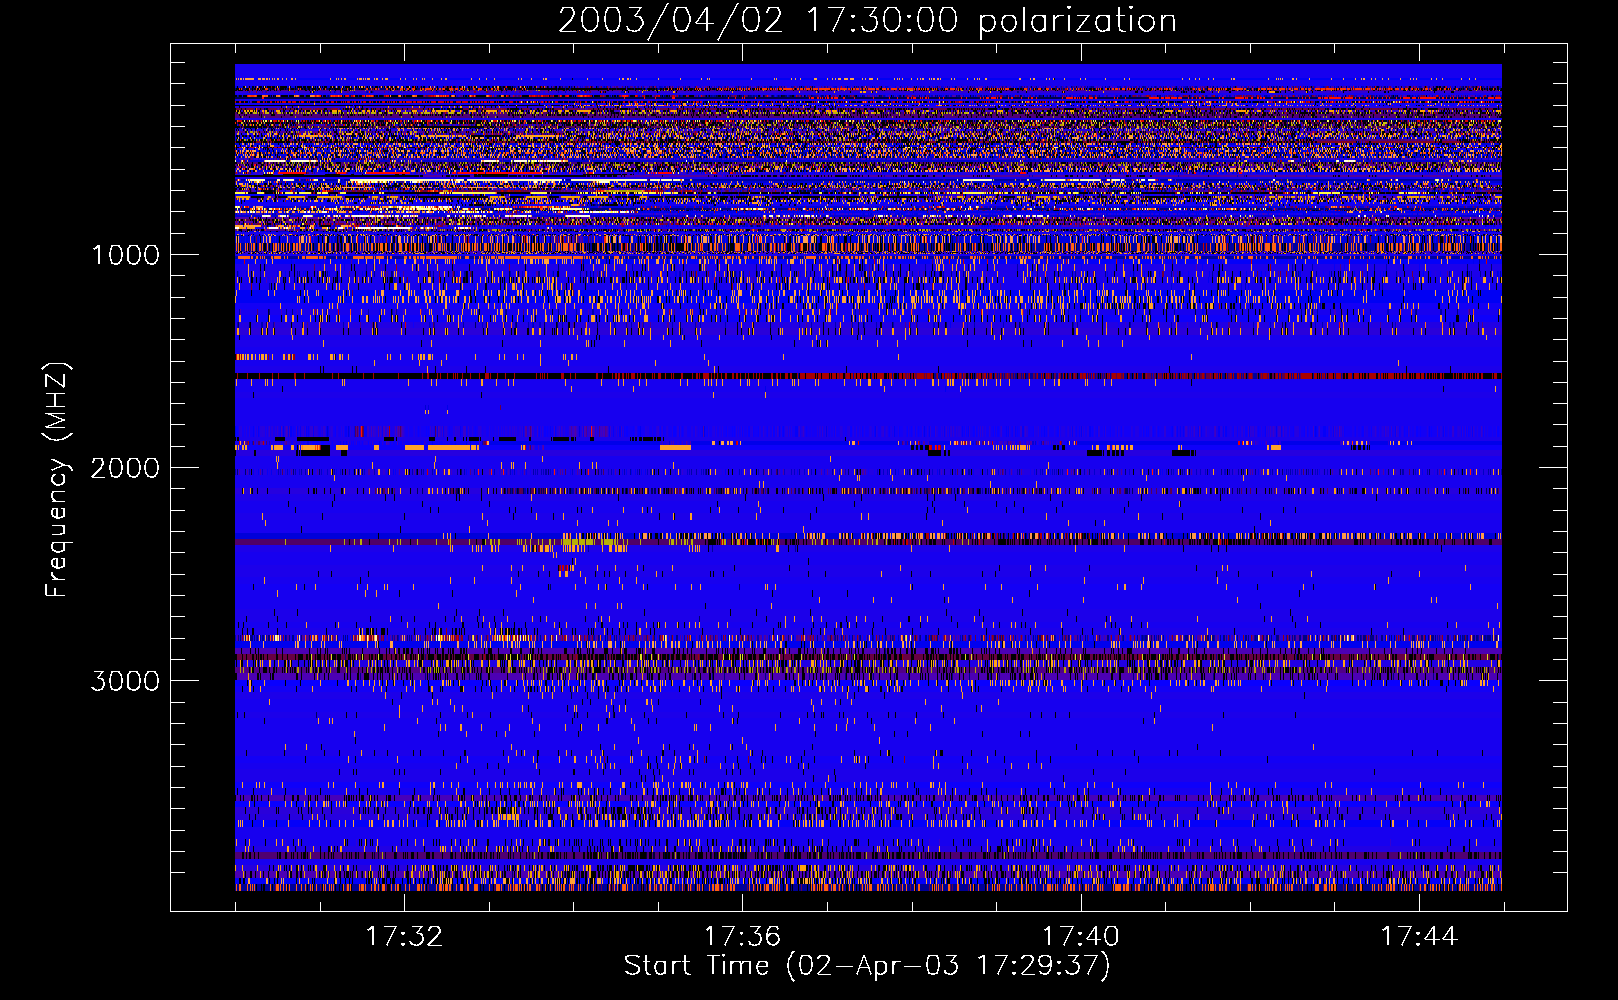
Task: Click the 17:44 time axis label
Action: click(1419, 937)
